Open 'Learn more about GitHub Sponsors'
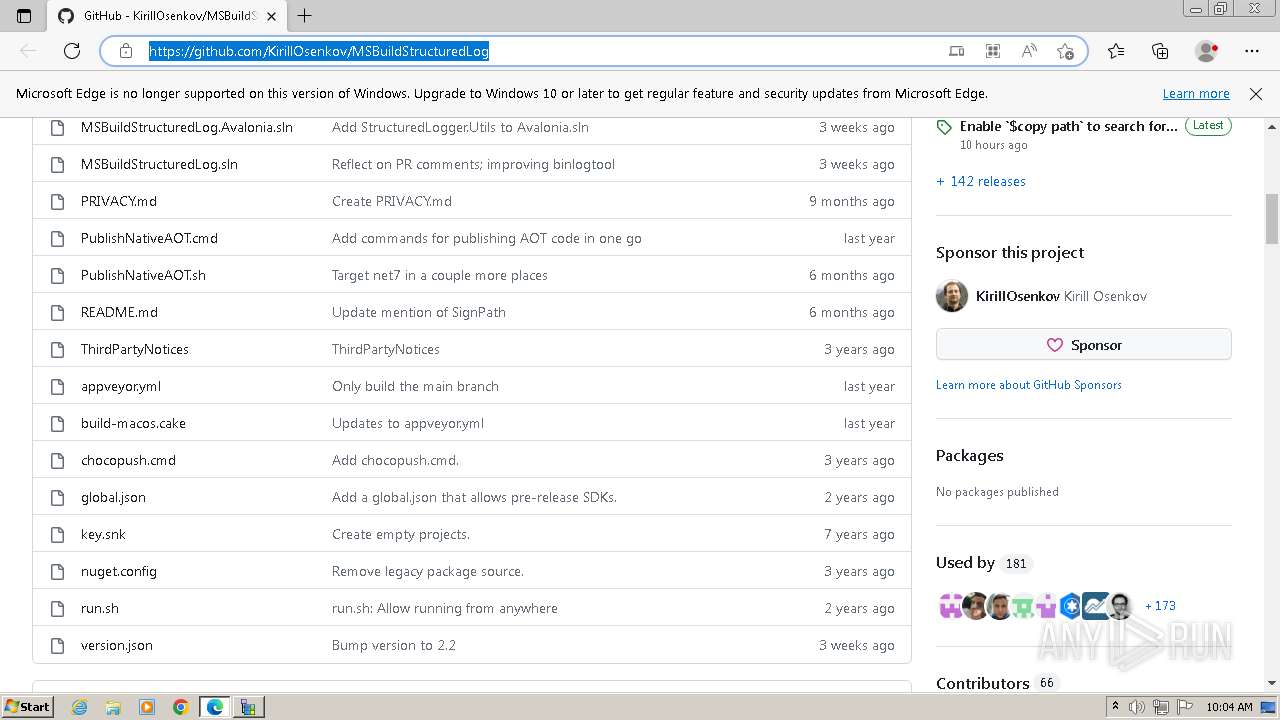1280x720 pixels. [x=1029, y=384]
